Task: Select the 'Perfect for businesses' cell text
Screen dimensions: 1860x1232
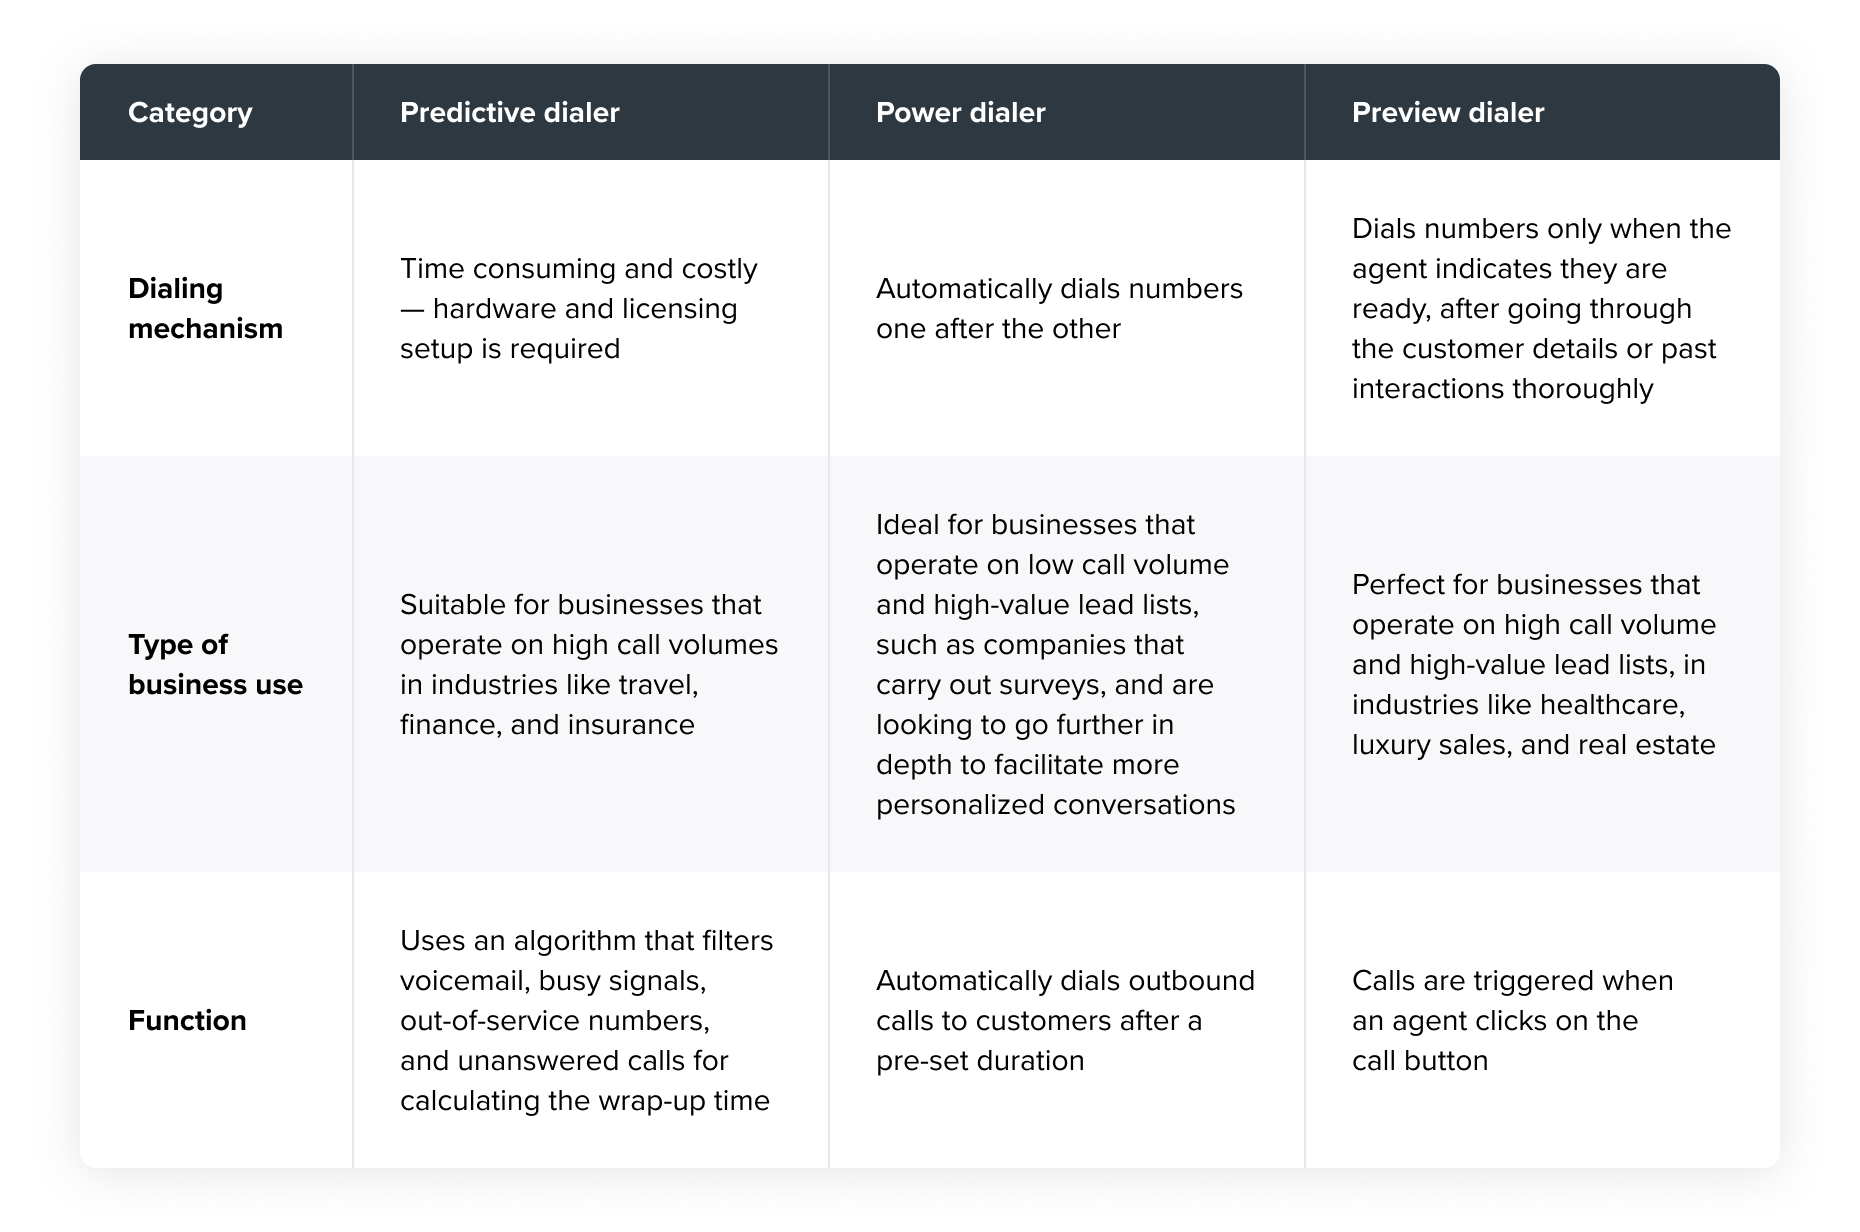Action: [1533, 664]
